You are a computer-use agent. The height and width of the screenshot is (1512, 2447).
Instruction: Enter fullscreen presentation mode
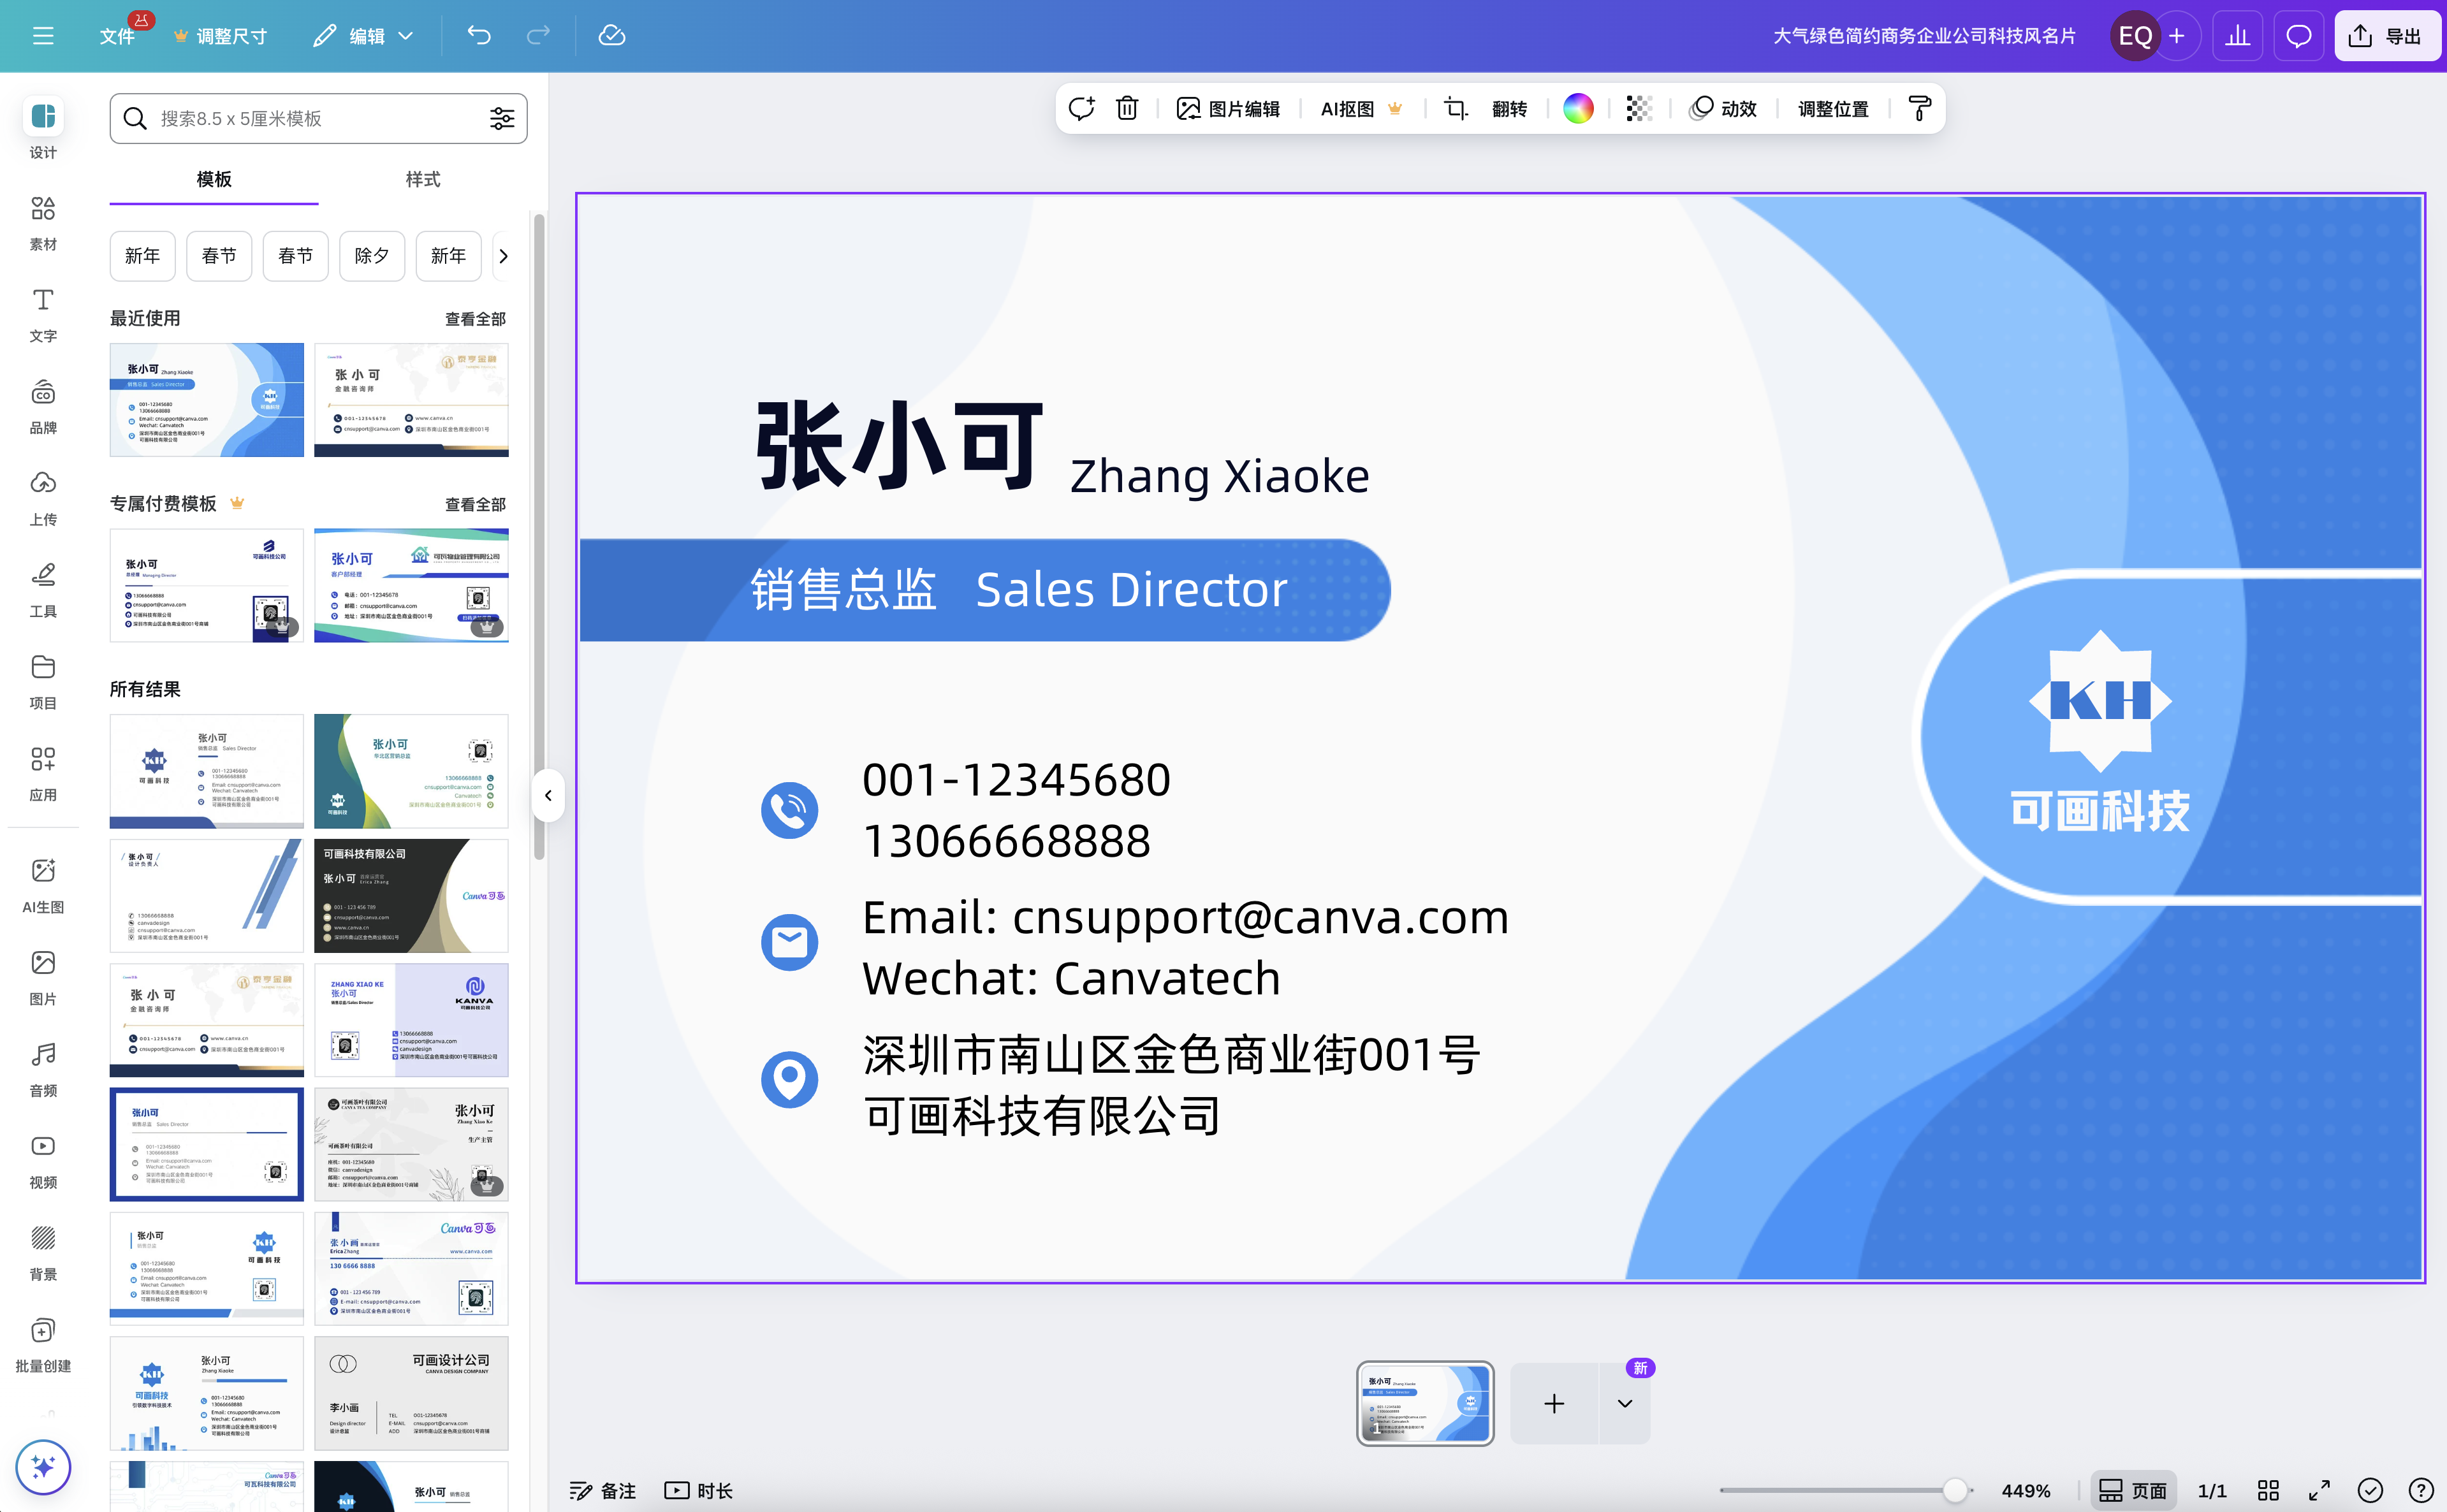point(2319,1490)
